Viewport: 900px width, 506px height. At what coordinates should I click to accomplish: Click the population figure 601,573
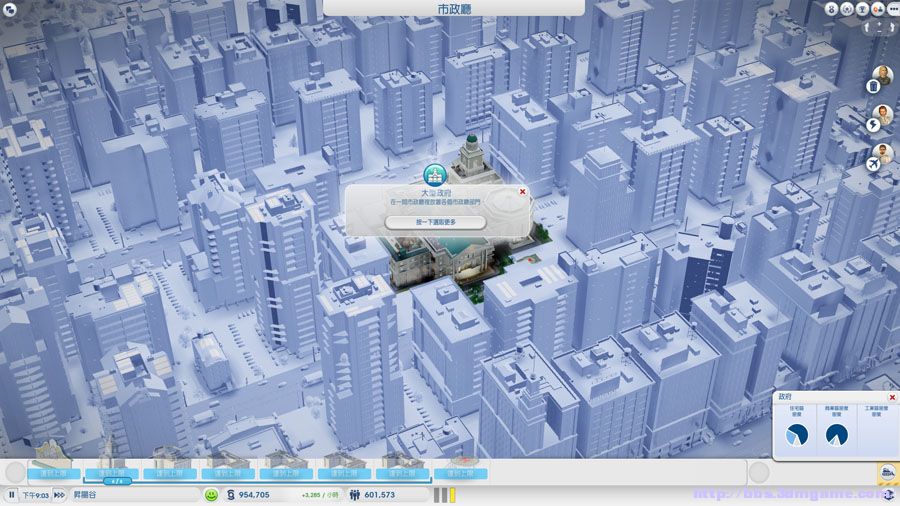(379, 495)
